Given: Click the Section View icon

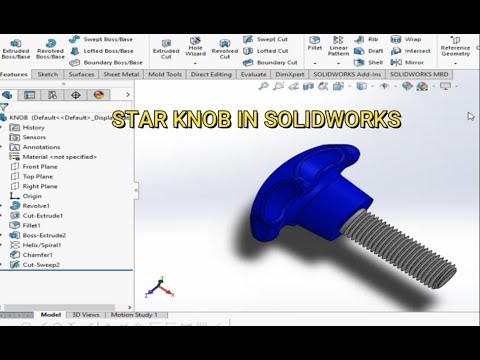Looking at the screenshot, I should pos(308,87).
